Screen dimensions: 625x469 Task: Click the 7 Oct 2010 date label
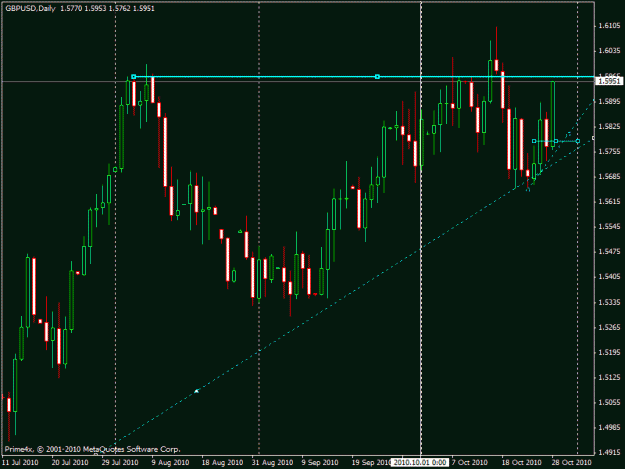(x=470, y=463)
